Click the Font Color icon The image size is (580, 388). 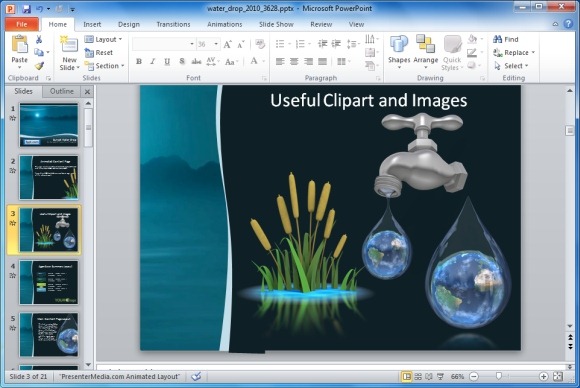pyautogui.click(x=254, y=61)
